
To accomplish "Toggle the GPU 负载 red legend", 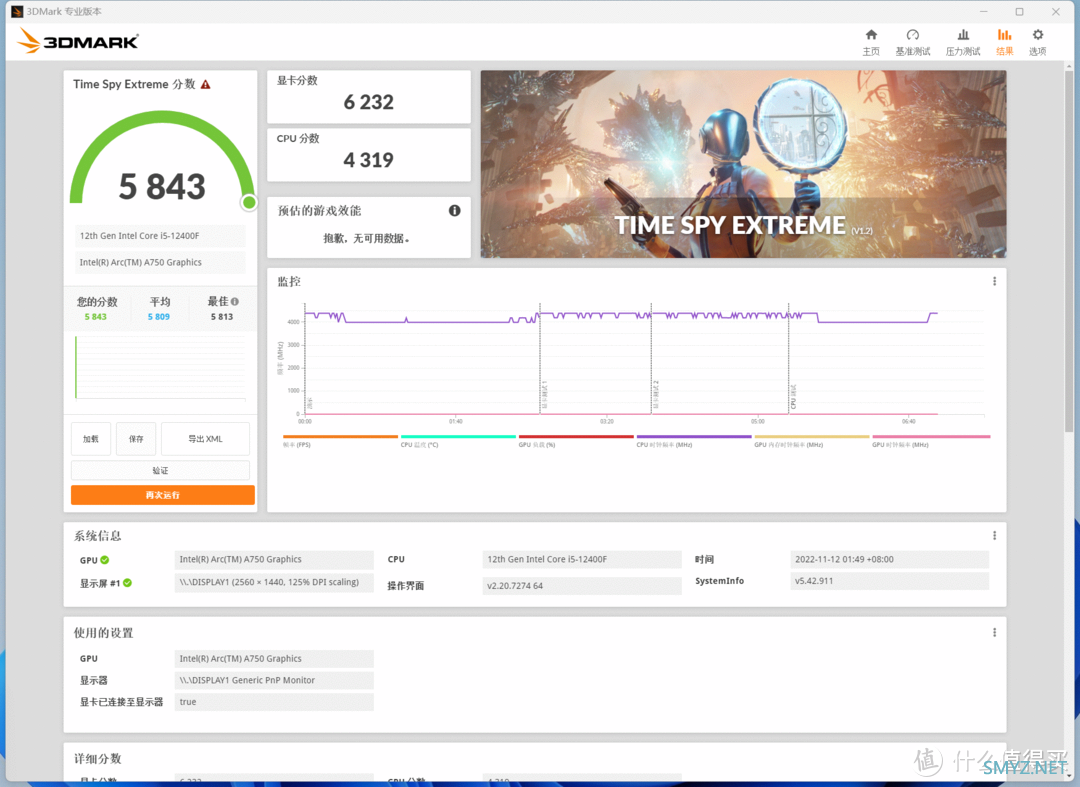I will (x=576, y=441).
